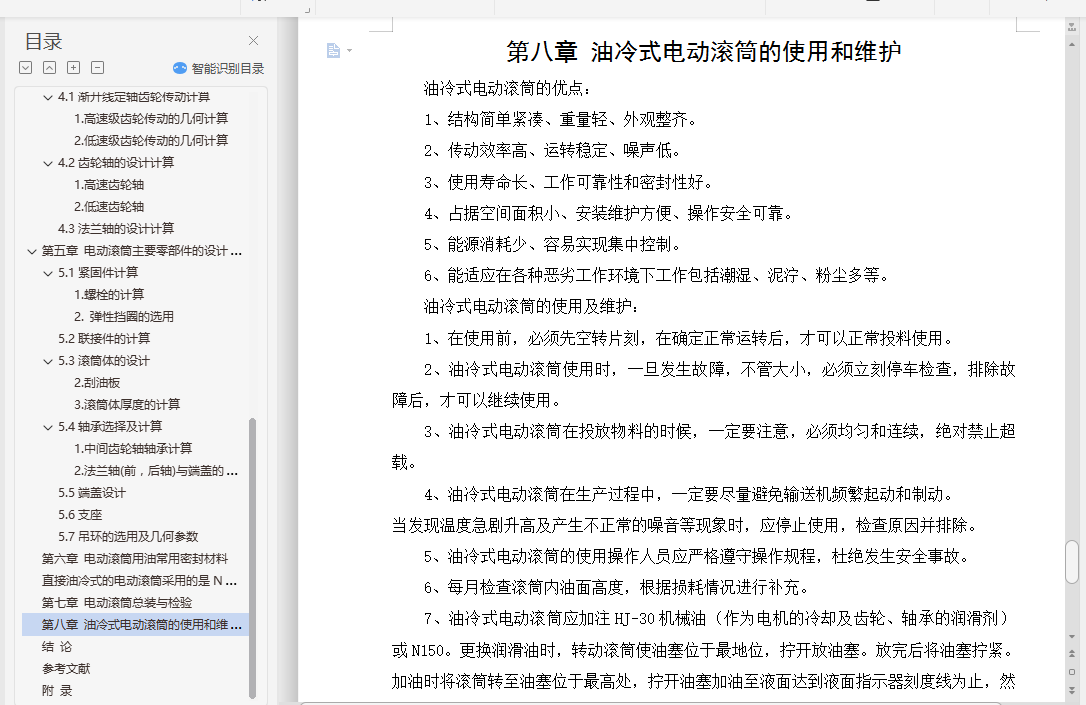The height and width of the screenshot is (705, 1086).
Task: Jump to 结 论 section
Action: (x=56, y=647)
